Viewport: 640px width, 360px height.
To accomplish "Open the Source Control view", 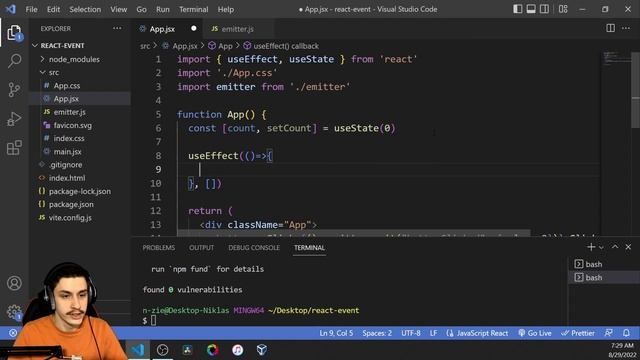I will 14,90.
